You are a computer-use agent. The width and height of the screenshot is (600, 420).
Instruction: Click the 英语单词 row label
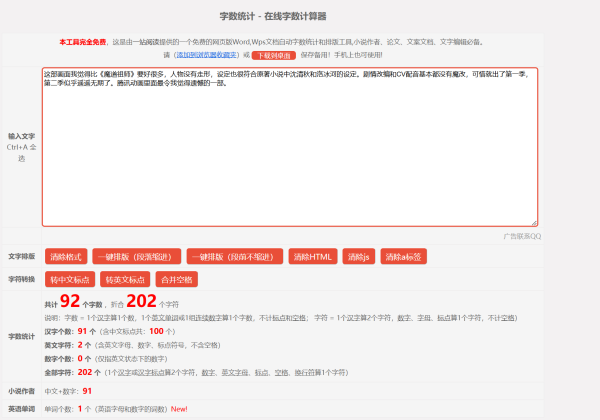[x=21, y=409]
